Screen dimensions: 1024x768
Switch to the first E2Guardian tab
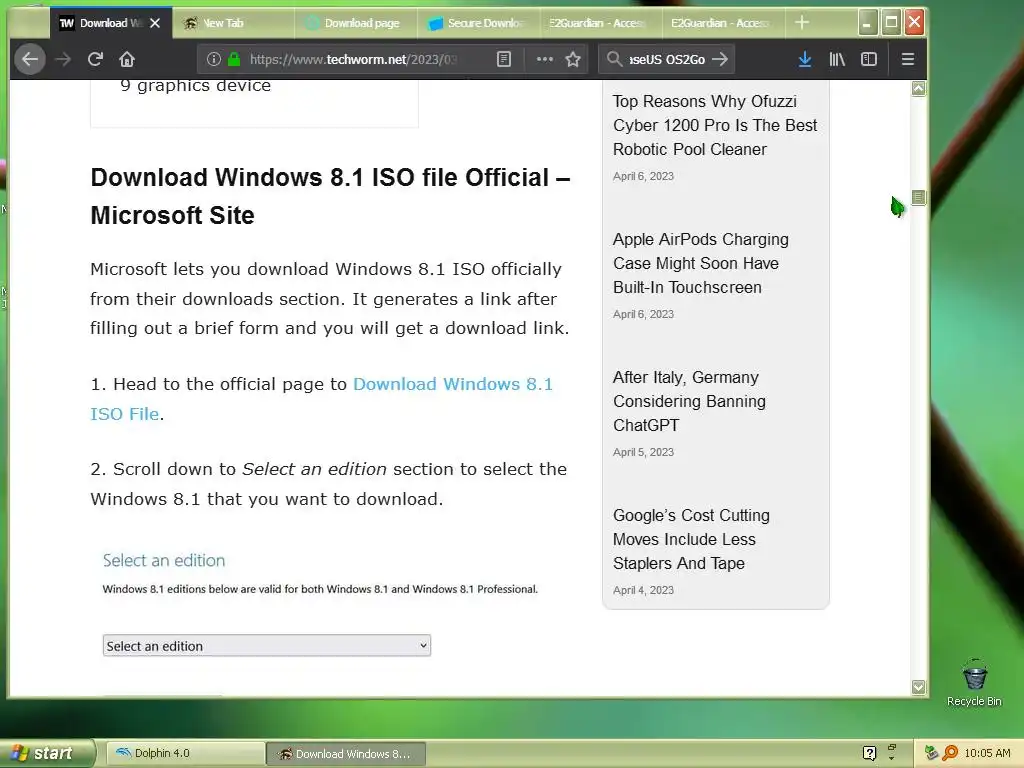pyautogui.click(x=601, y=23)
